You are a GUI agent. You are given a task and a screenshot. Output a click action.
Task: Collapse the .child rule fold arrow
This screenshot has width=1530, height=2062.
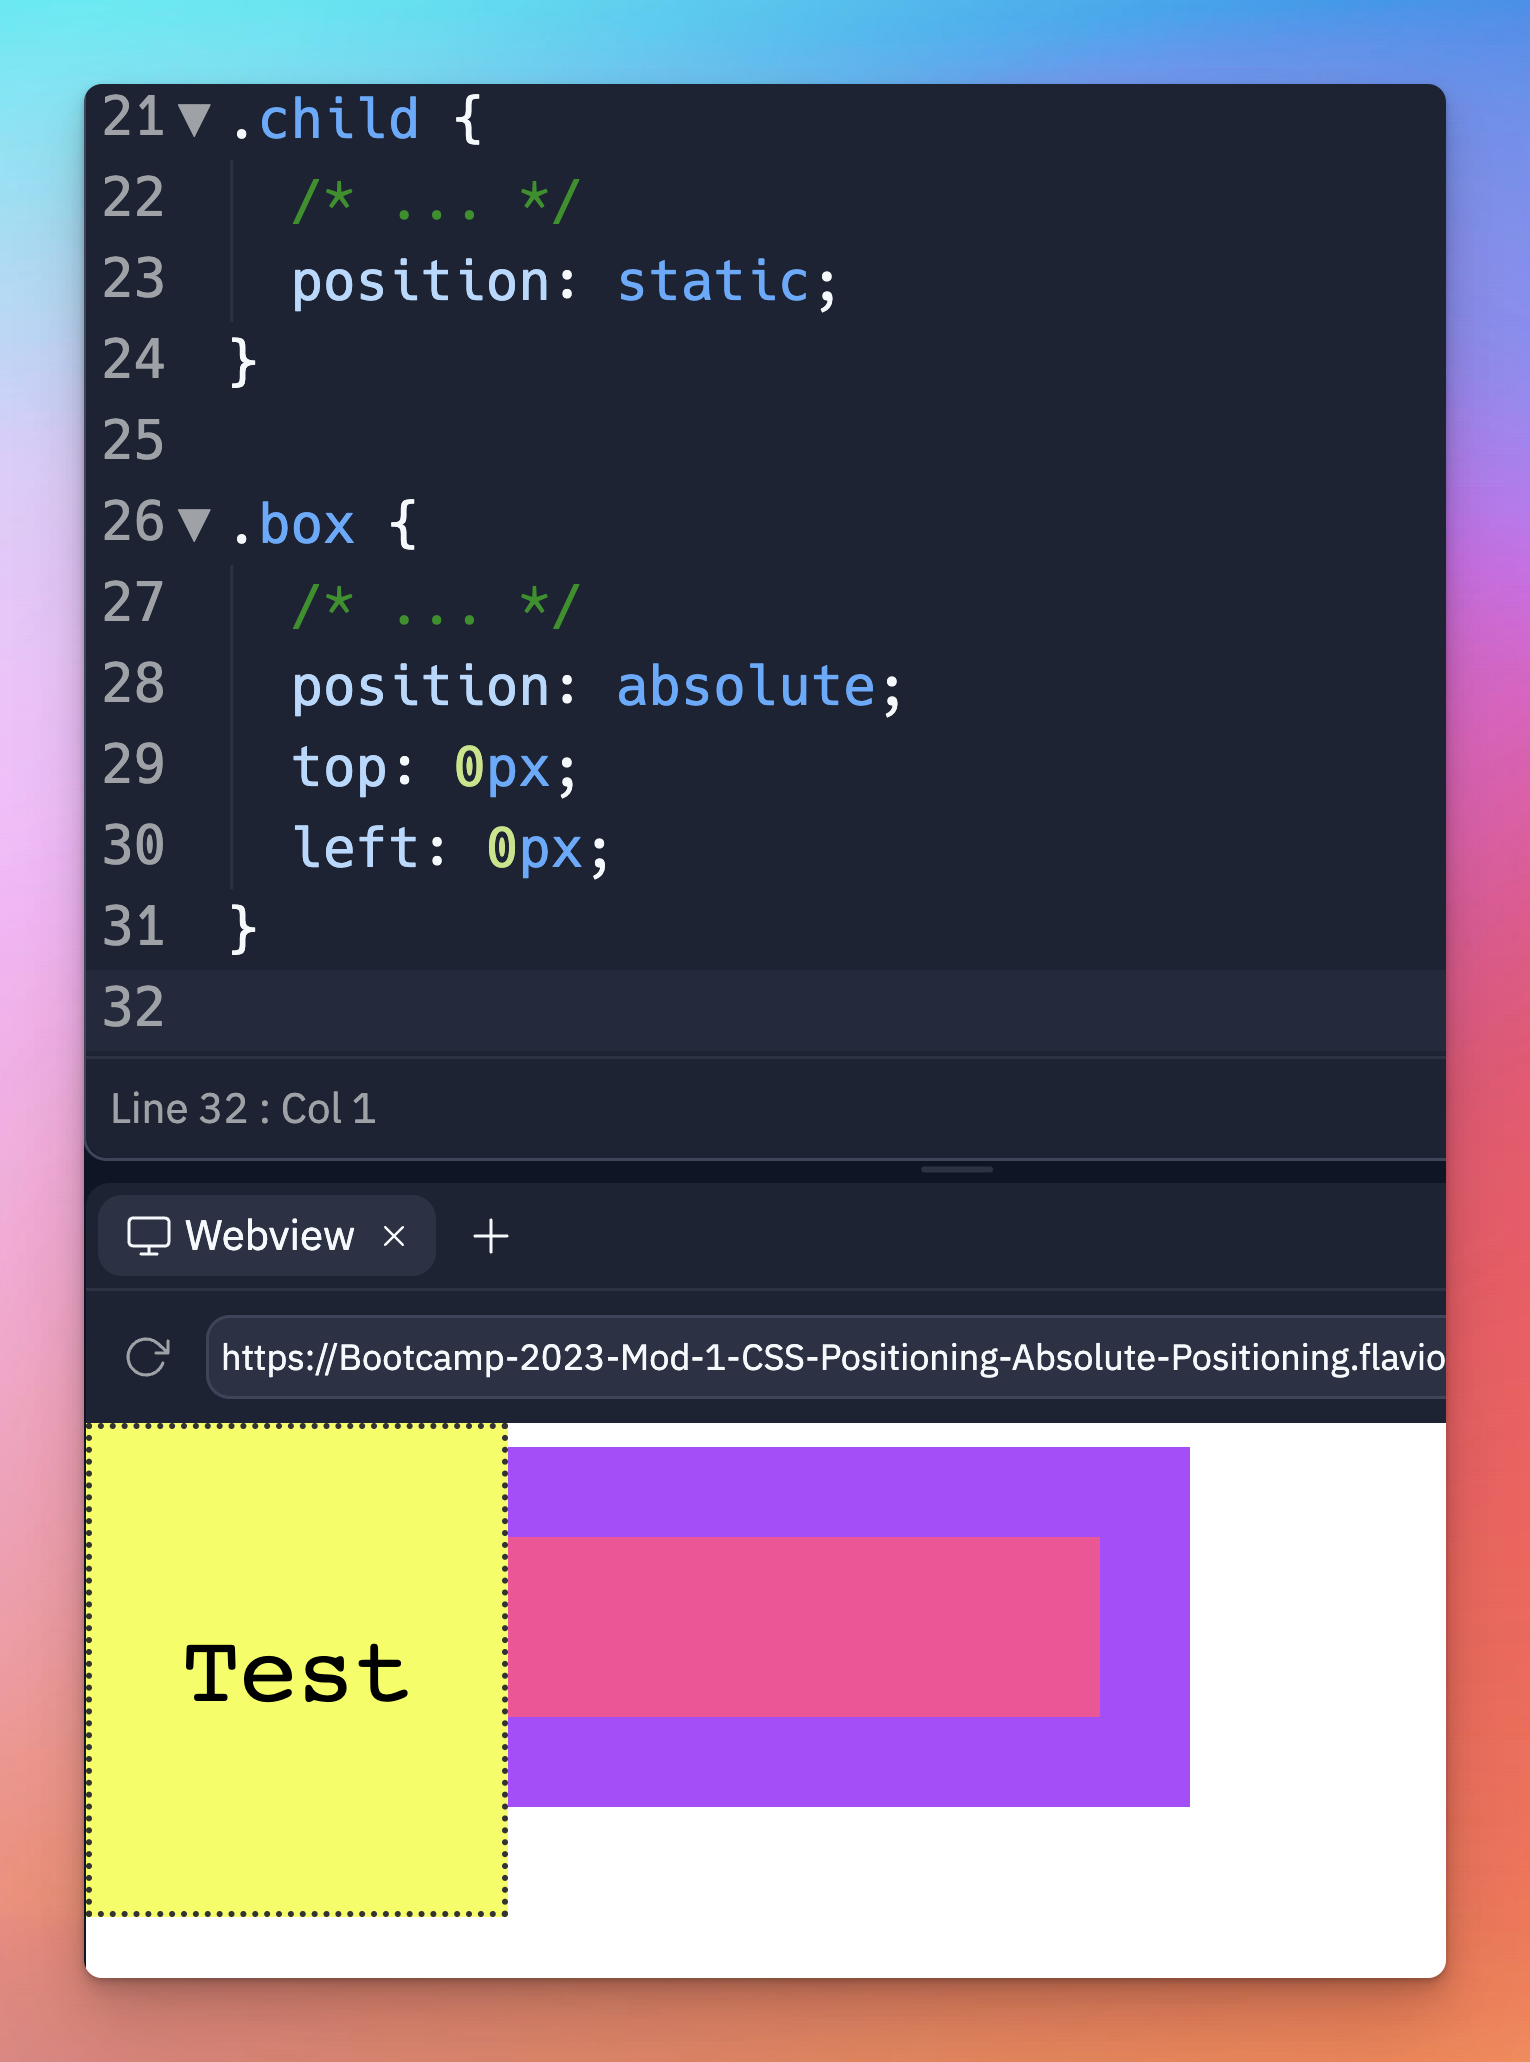194,120
